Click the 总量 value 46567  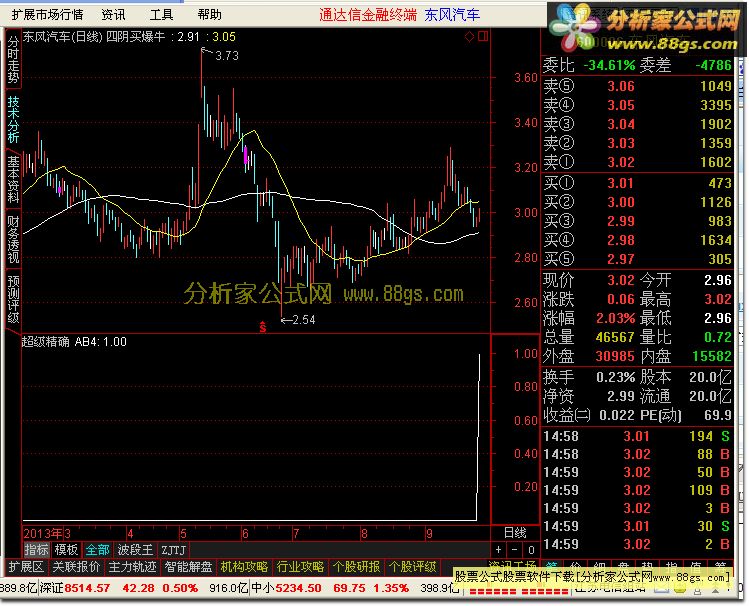click(x=615, y=337)
